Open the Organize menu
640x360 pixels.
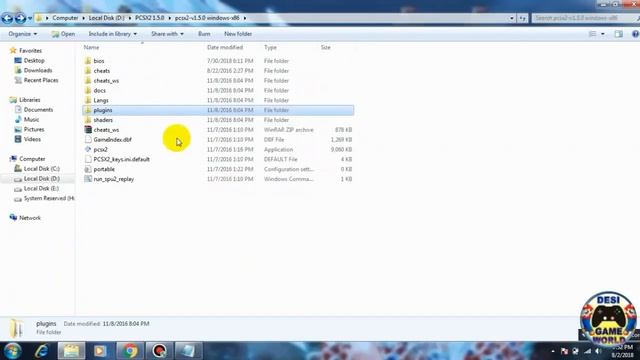pos(22,34)
